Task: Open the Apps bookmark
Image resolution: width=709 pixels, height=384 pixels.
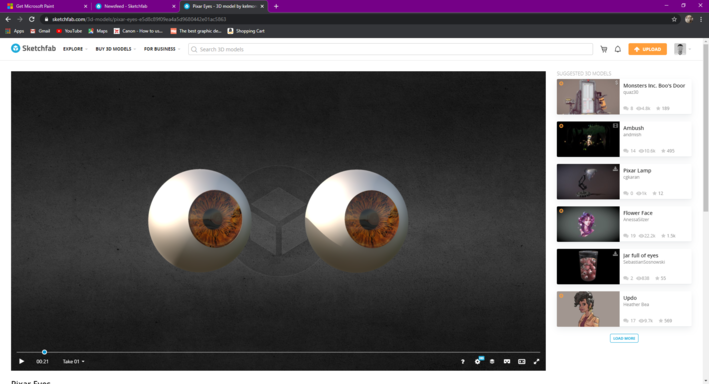Action: [x=14, y=31]
